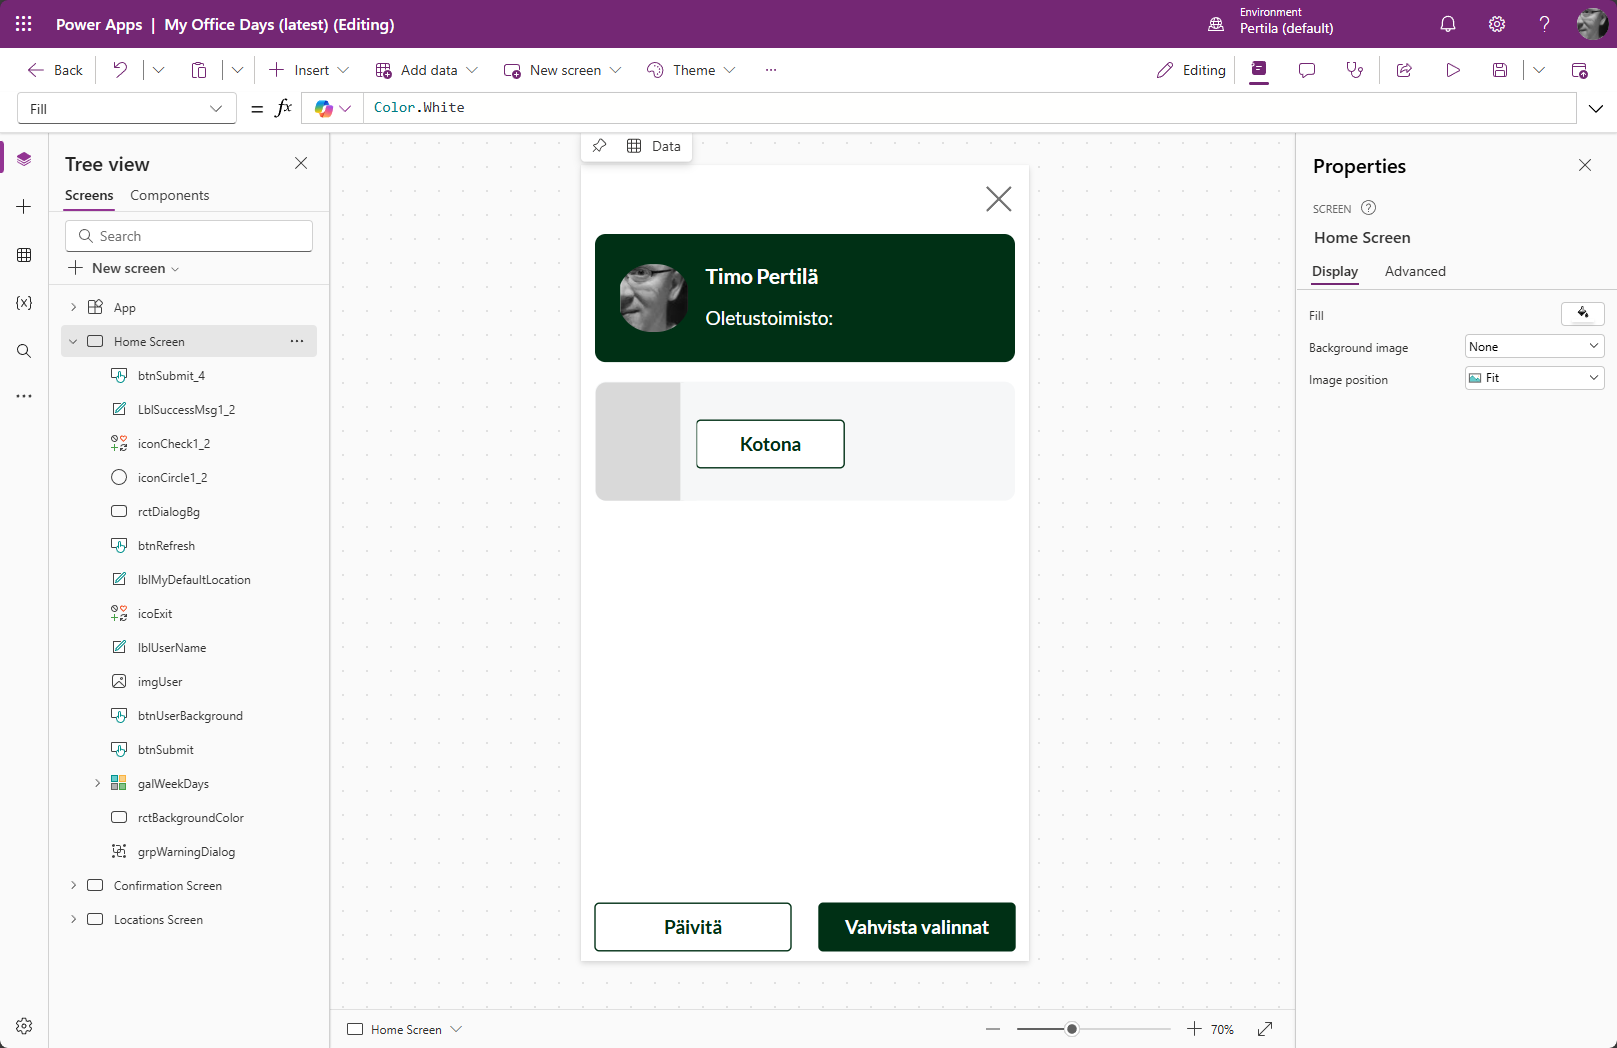The height and width of the screenshot is (1048, 1617).
Task: Open the Fill color picker swatch
Action: [x=1582, y=314]
